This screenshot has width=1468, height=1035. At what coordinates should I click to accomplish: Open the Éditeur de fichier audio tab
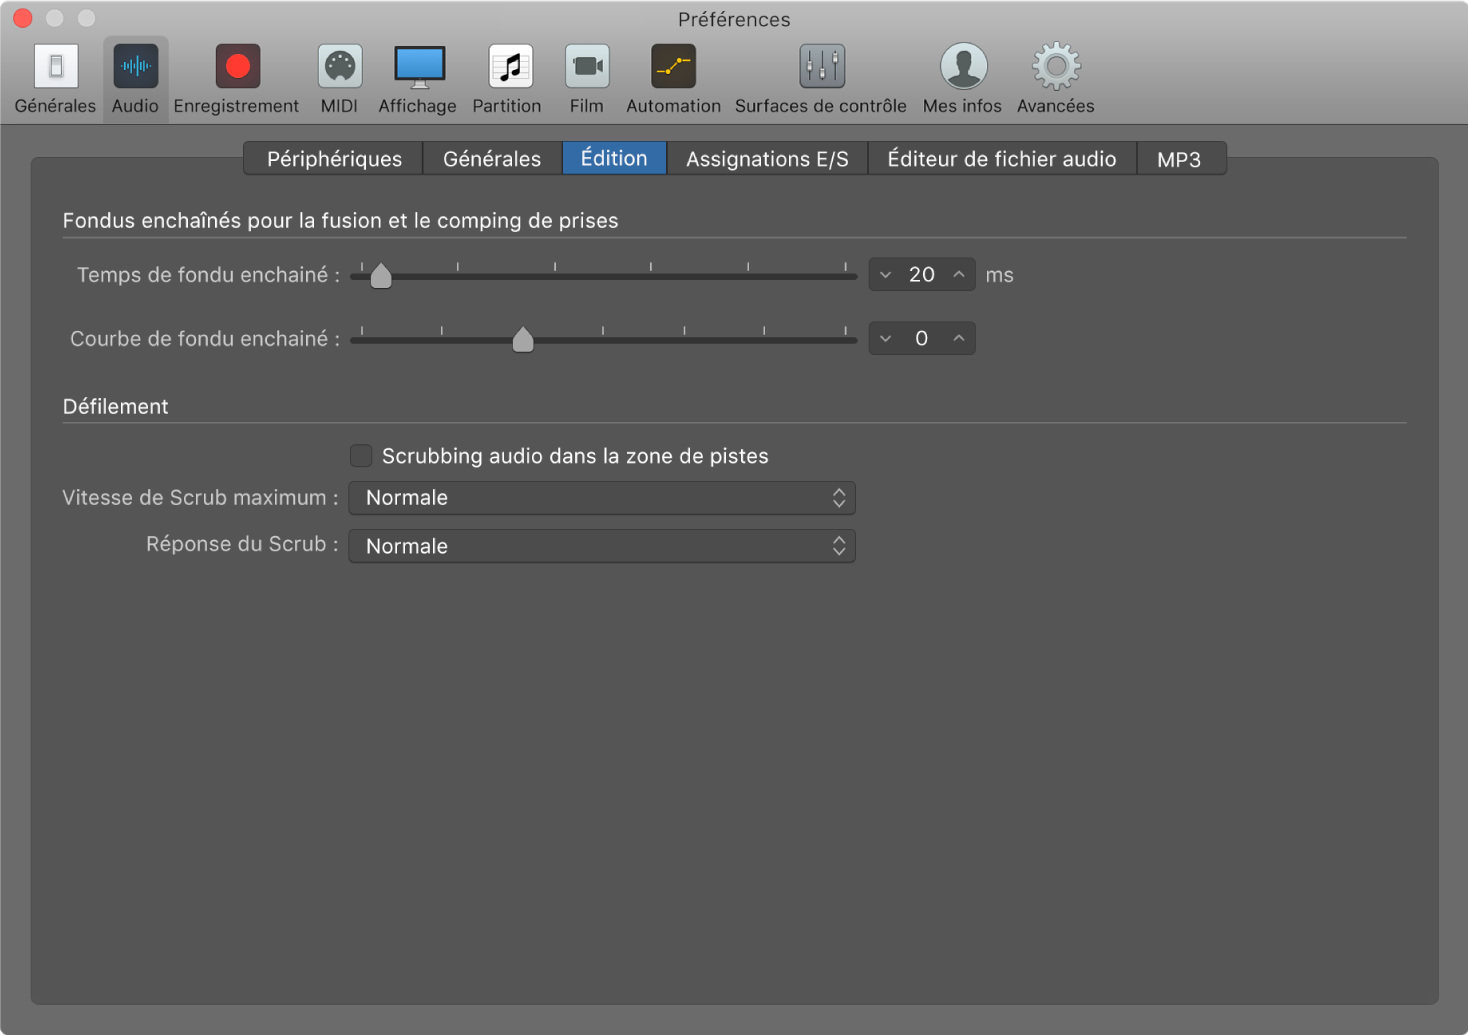[x=1001, y=159]
